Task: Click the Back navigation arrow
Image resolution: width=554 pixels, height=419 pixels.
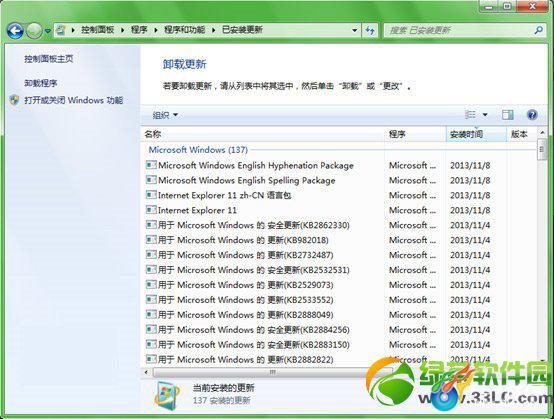Action: (x=15, y=31)
